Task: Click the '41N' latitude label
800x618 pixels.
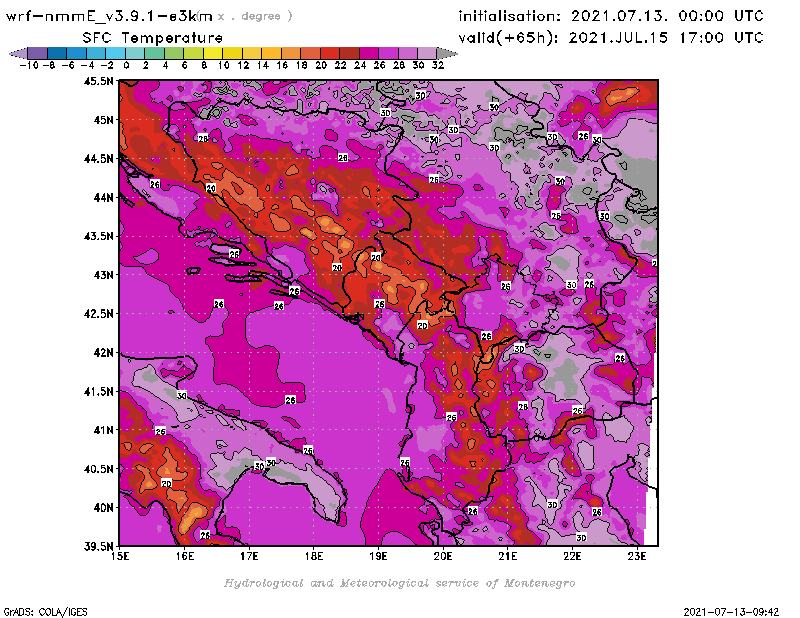Action: [x=104, y=430]
